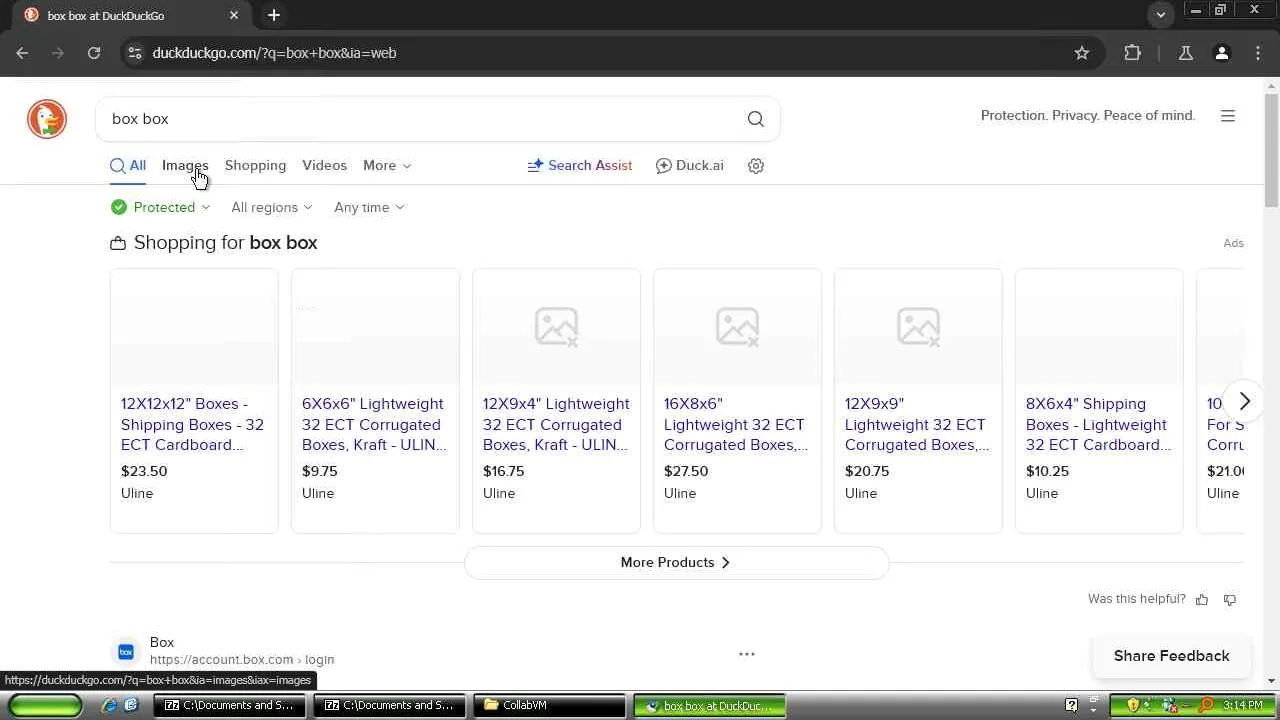Submit search with the magnifier icon
Viewport: 1280px width, 720px height.
pyautogui.click(x=756, y=119)
